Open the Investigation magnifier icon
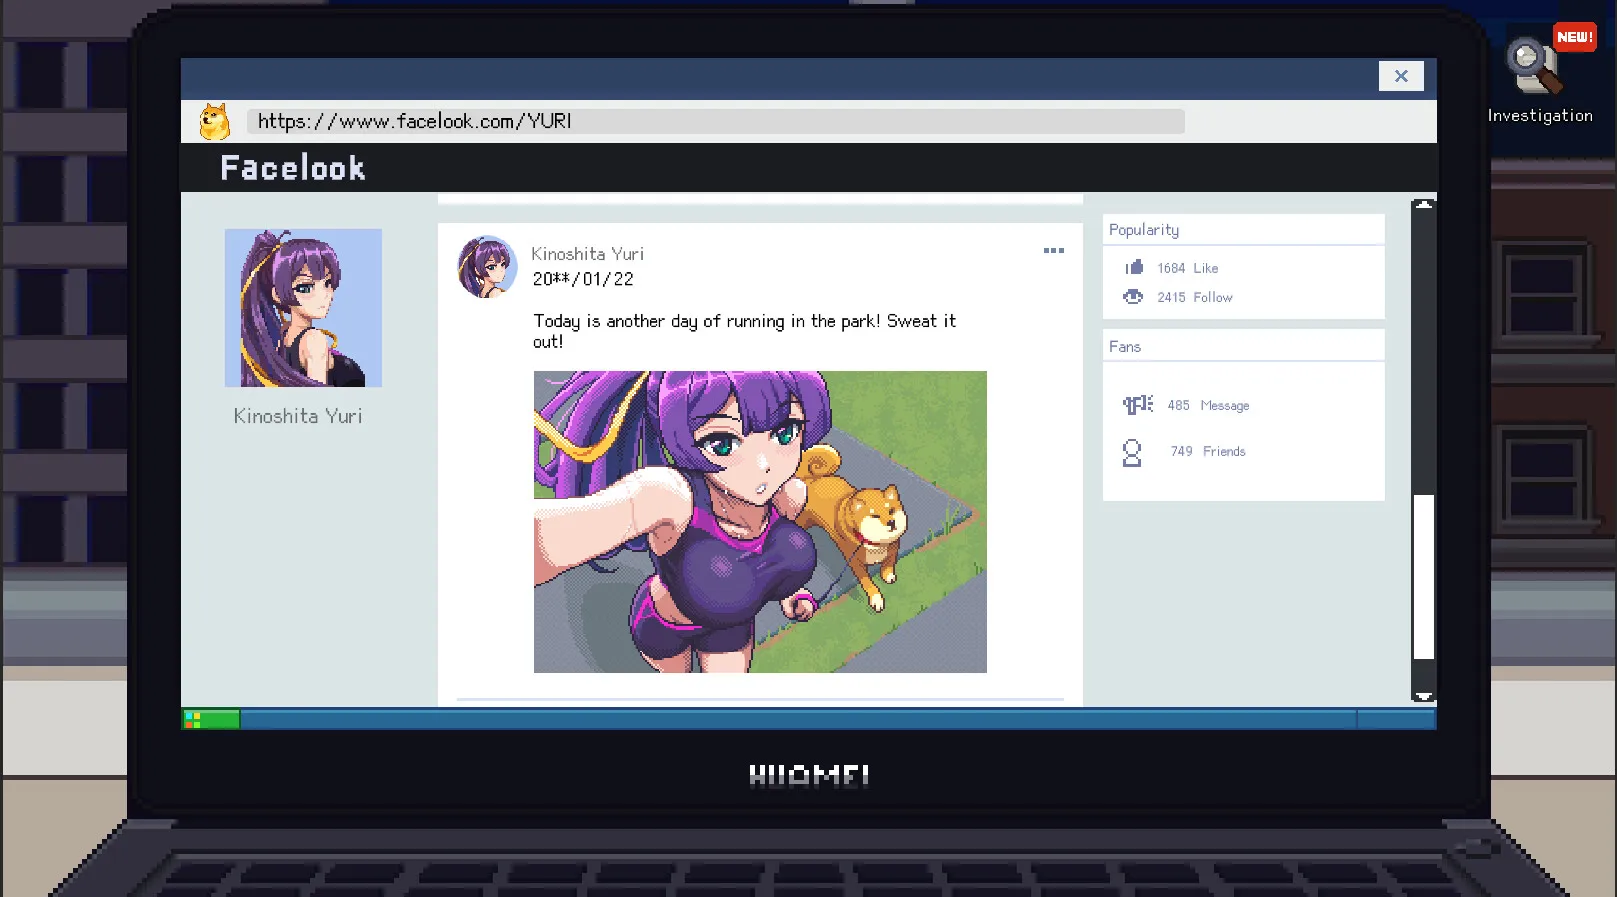 click(1533, 66)
